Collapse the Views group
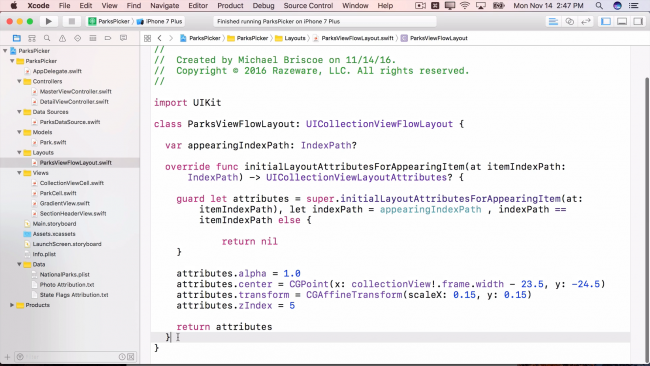Screen dimensions: 650x366 pyautogui.click(x=19, y=173)
